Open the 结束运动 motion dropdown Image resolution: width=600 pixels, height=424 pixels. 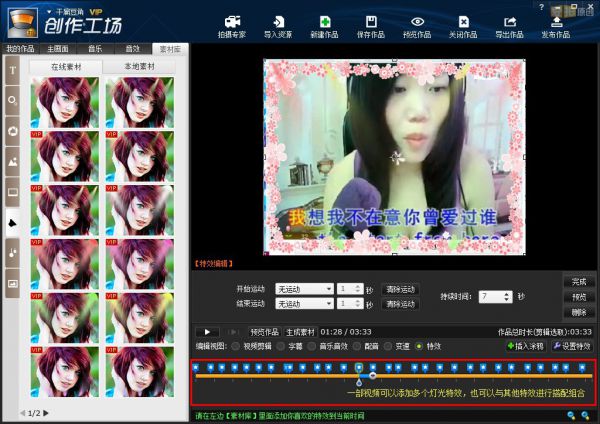[305, 304]
